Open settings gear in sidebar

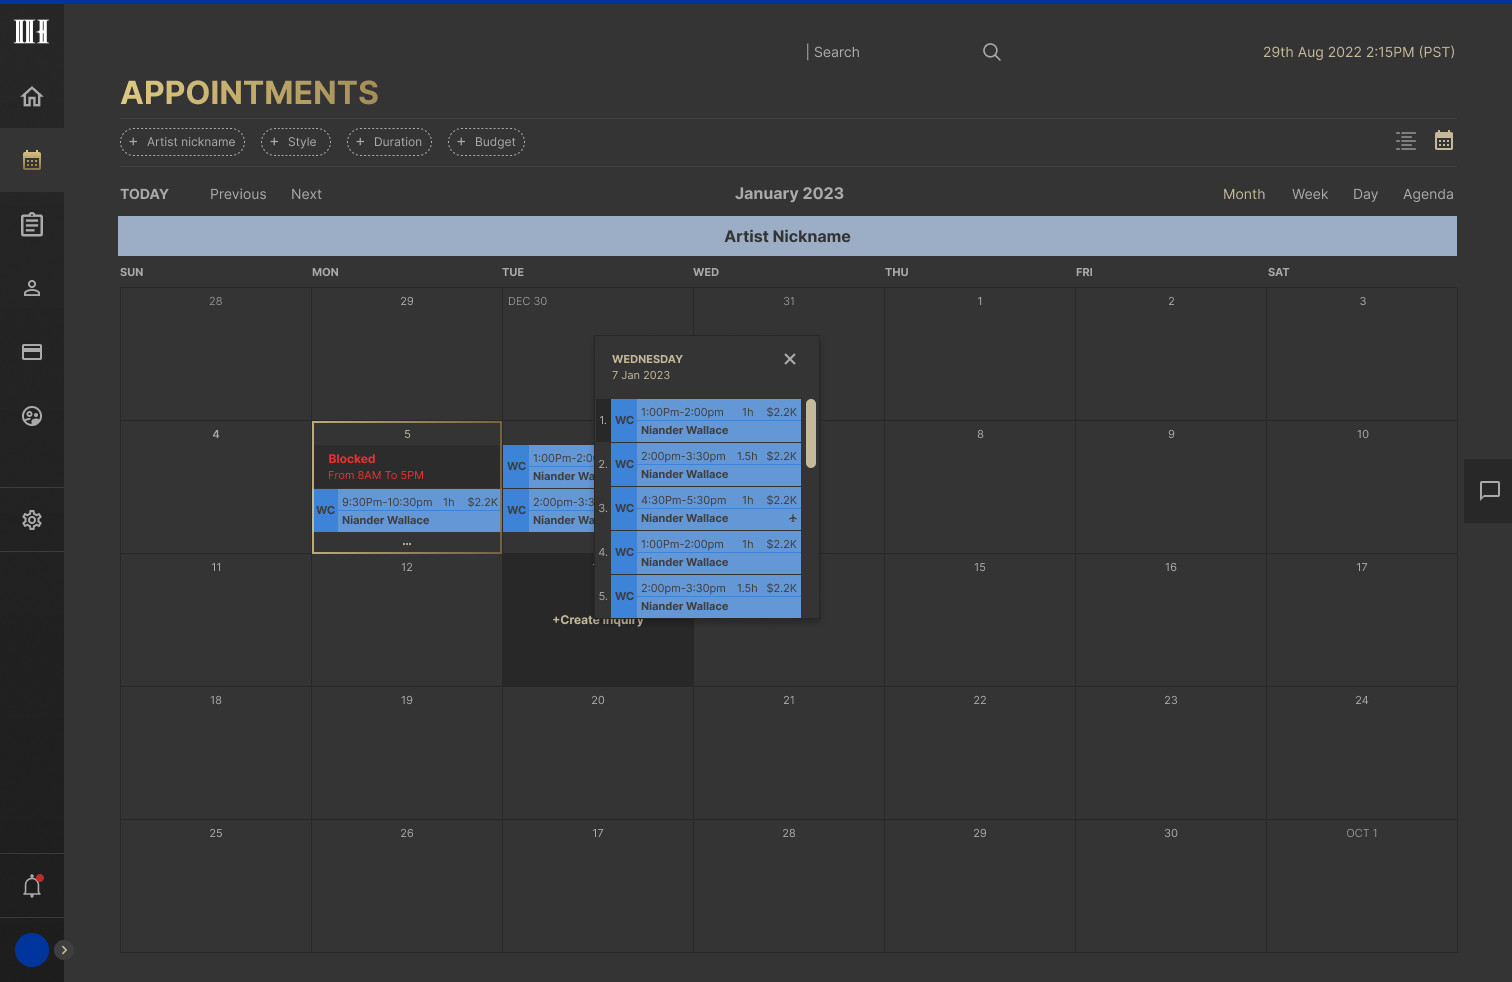[x=32, y=520]
